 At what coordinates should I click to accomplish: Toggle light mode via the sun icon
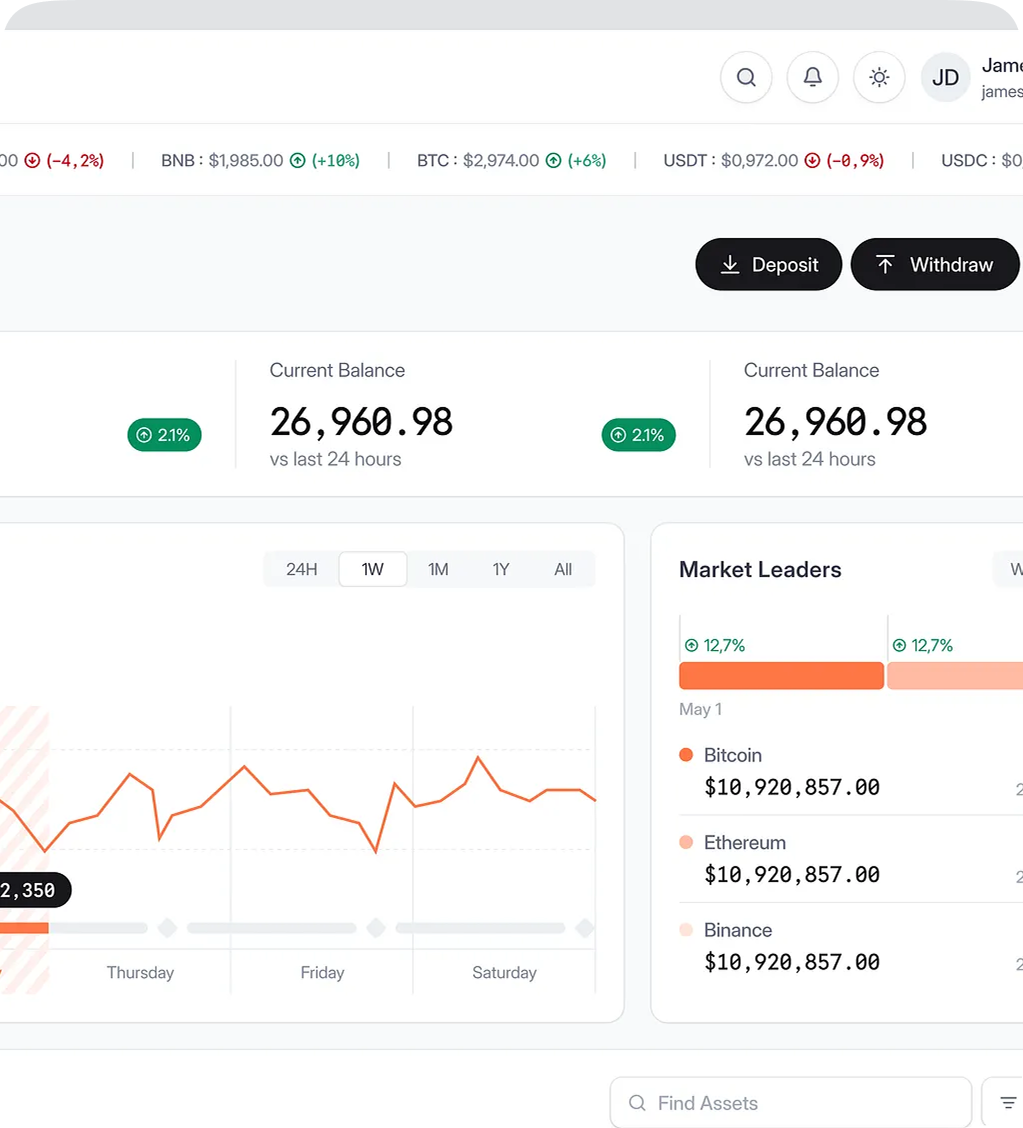point(879,77)
